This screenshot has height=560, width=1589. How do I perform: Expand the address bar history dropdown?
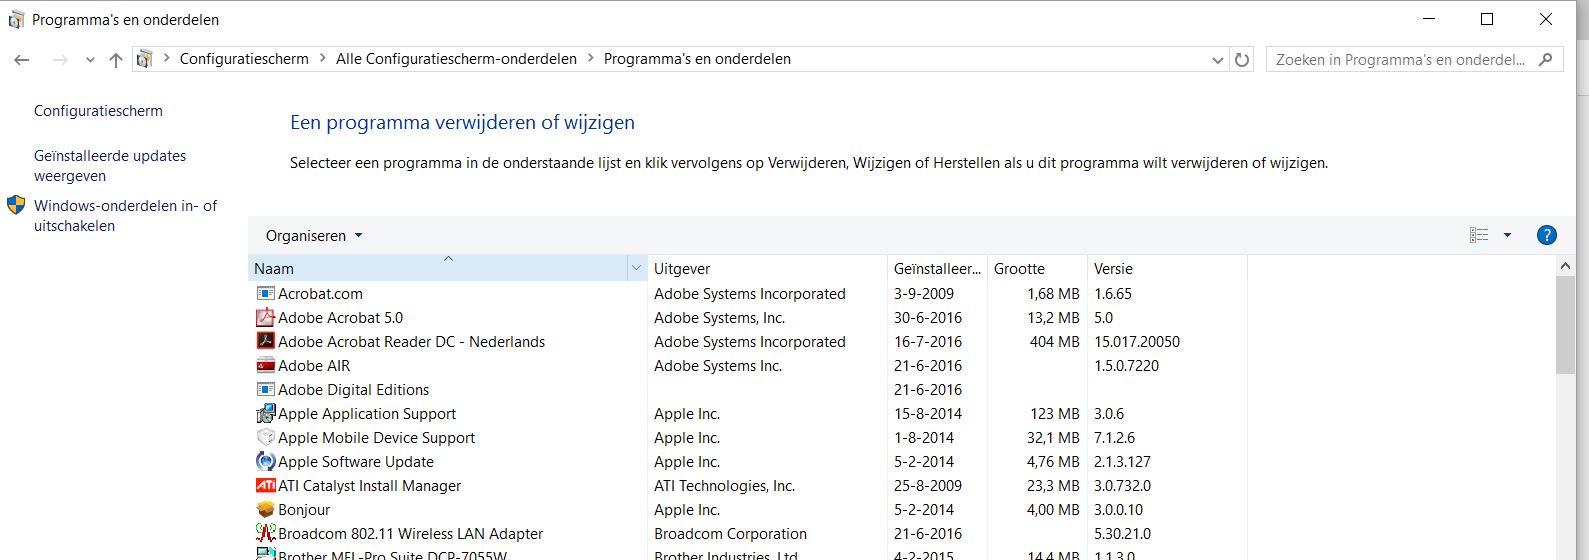coord(1217,60)
